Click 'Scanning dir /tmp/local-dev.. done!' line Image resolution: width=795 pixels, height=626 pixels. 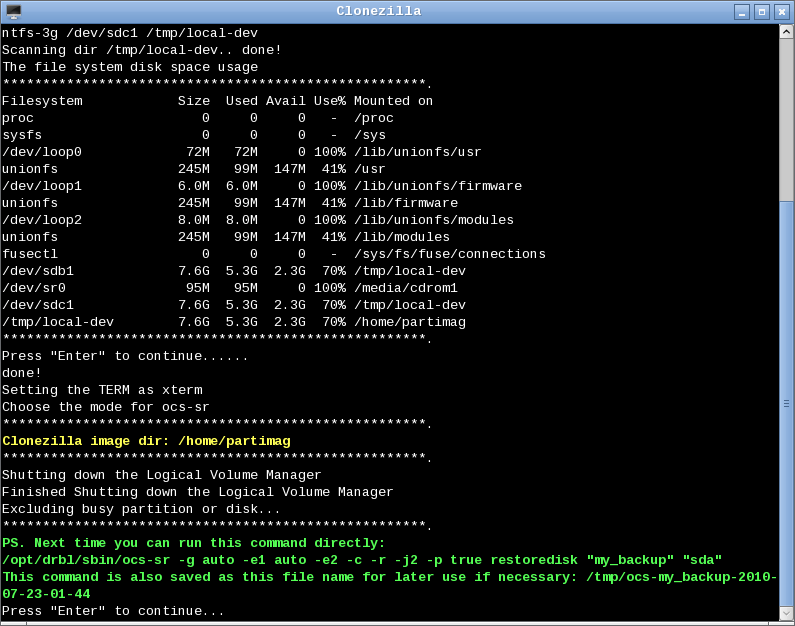point(142,50)
